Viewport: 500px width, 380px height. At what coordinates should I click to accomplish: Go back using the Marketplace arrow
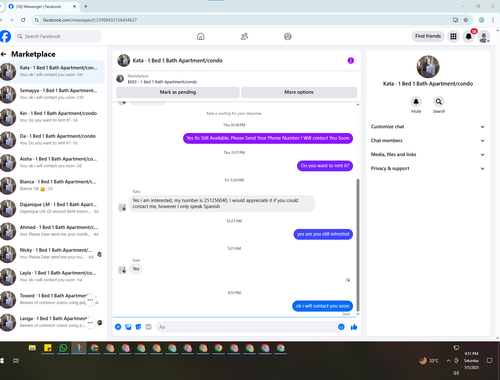coord(4,54)
